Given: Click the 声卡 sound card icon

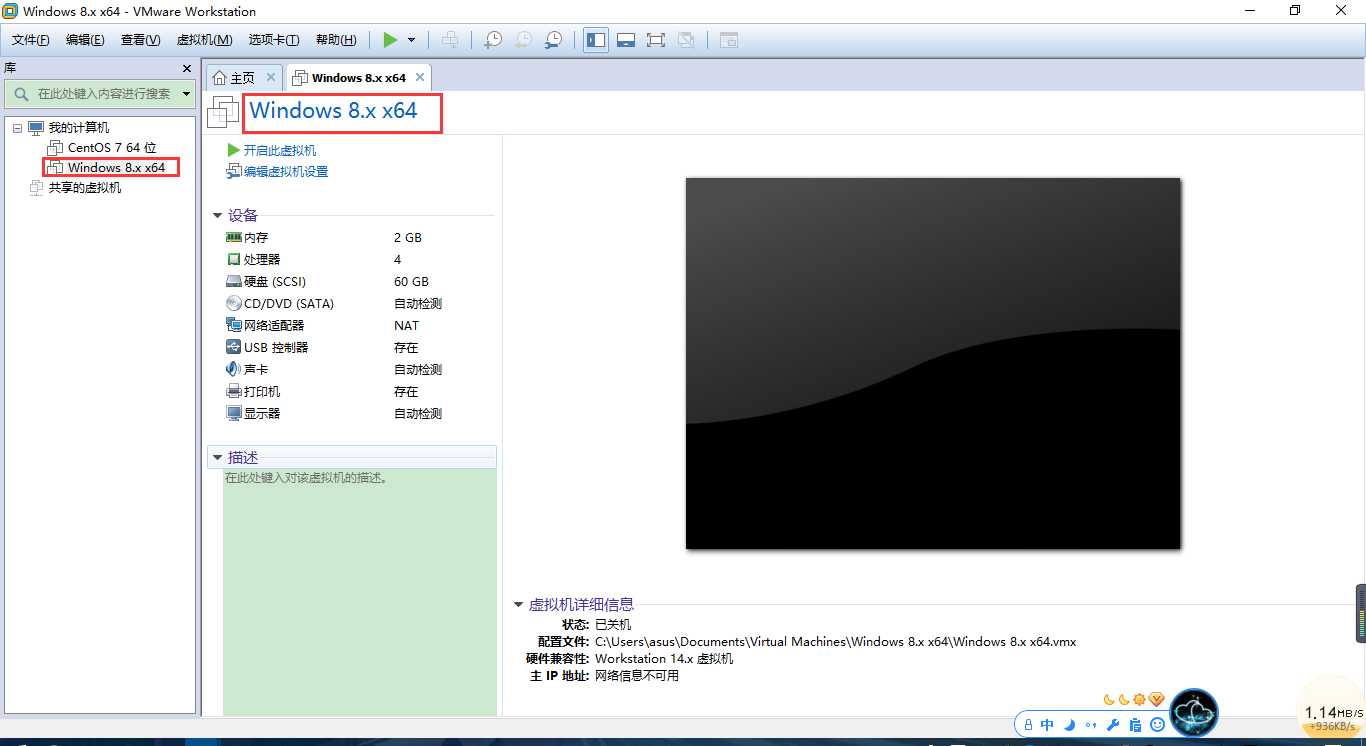Looking at the screenshot, I should coord(234,370).
